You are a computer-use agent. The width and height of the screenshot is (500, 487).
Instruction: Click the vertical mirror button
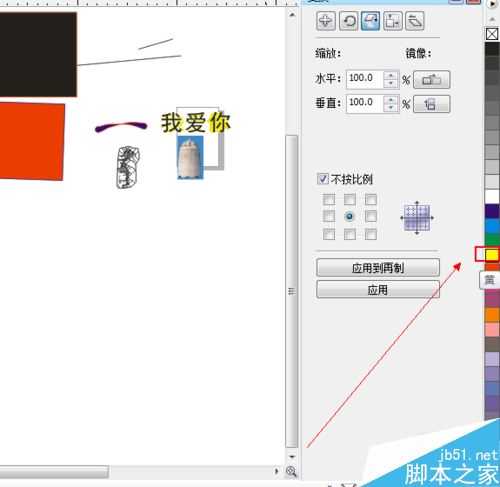coord(432,104)
